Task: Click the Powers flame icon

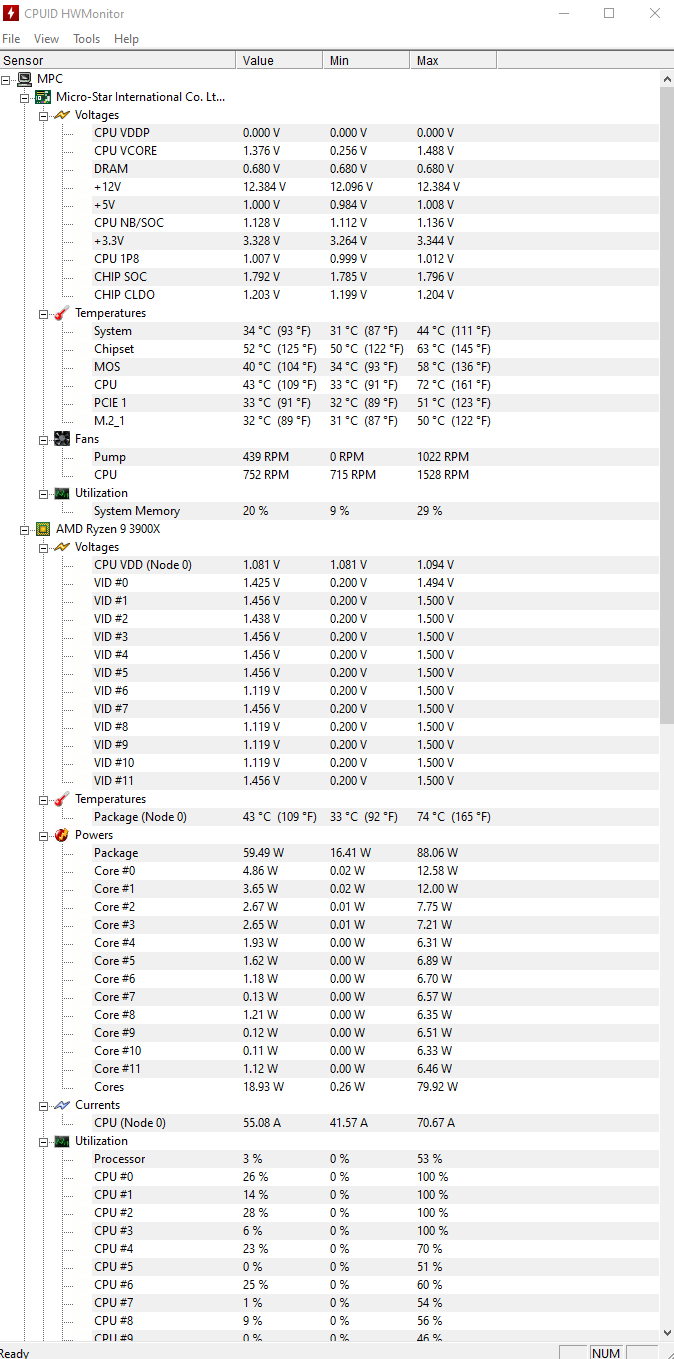Action: [x=62, y=835]
